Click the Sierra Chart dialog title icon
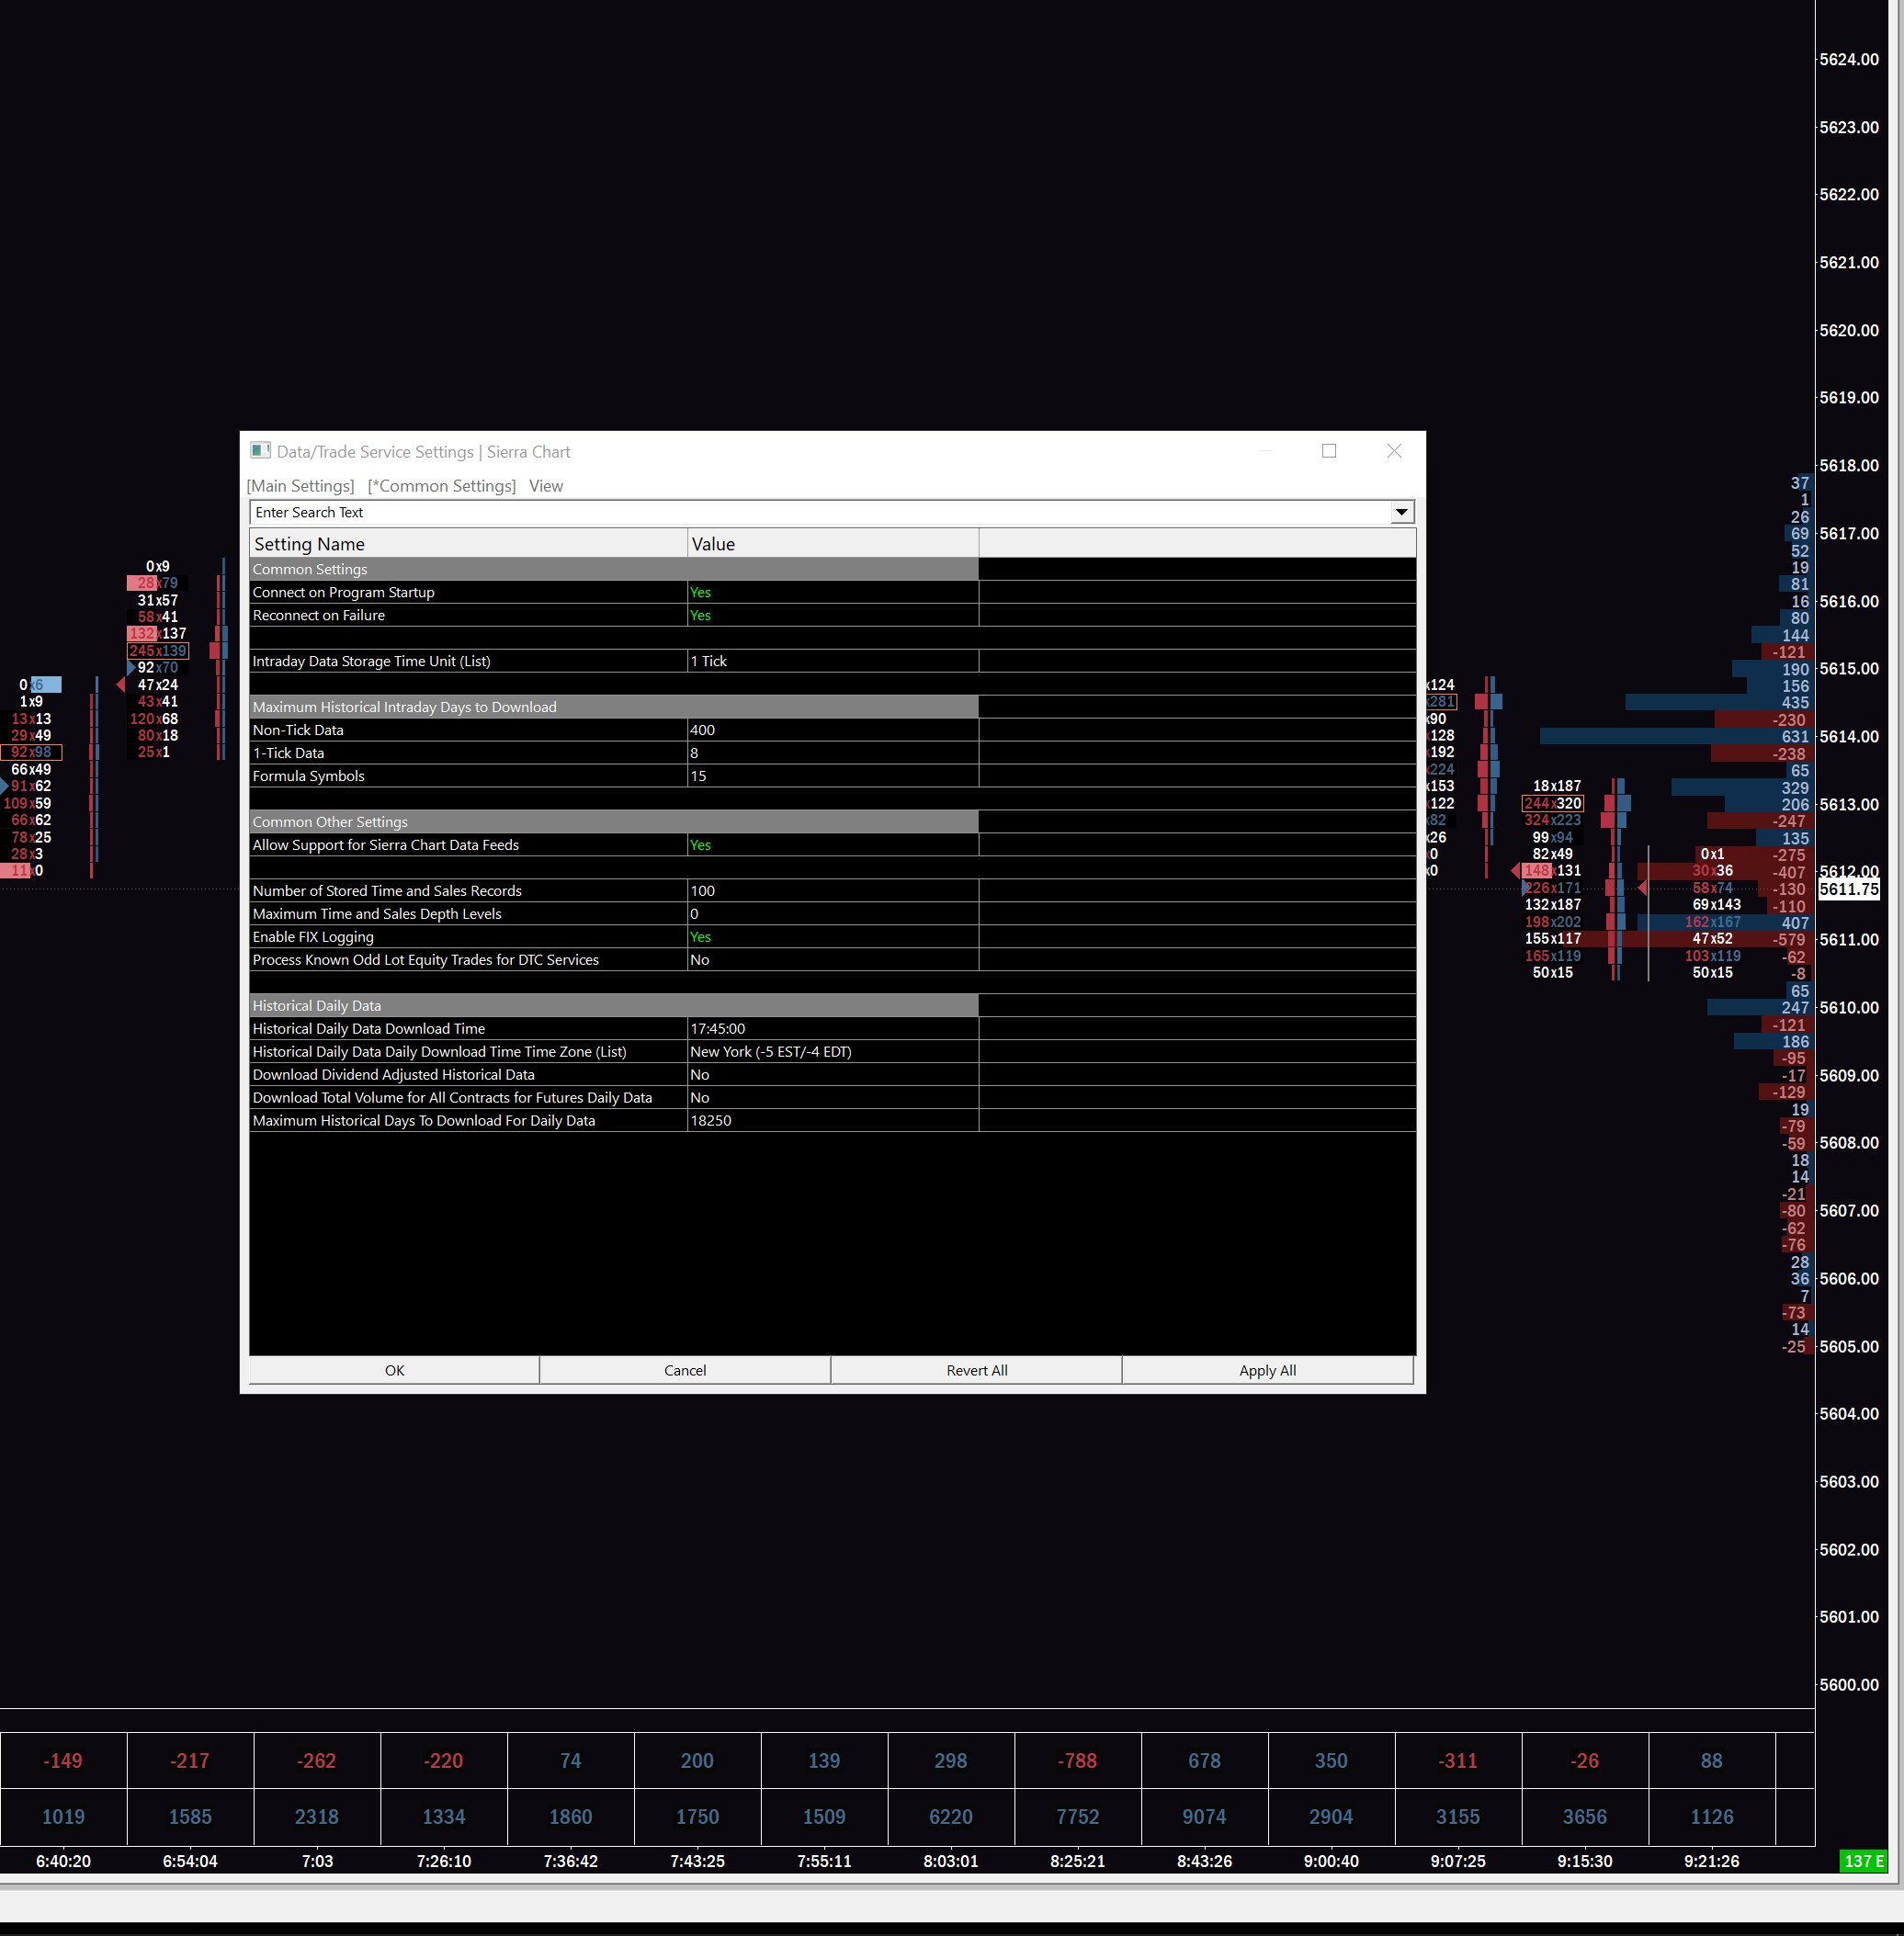The height and width of the screenshot is (1936, 1904). (x=260, y=451)
